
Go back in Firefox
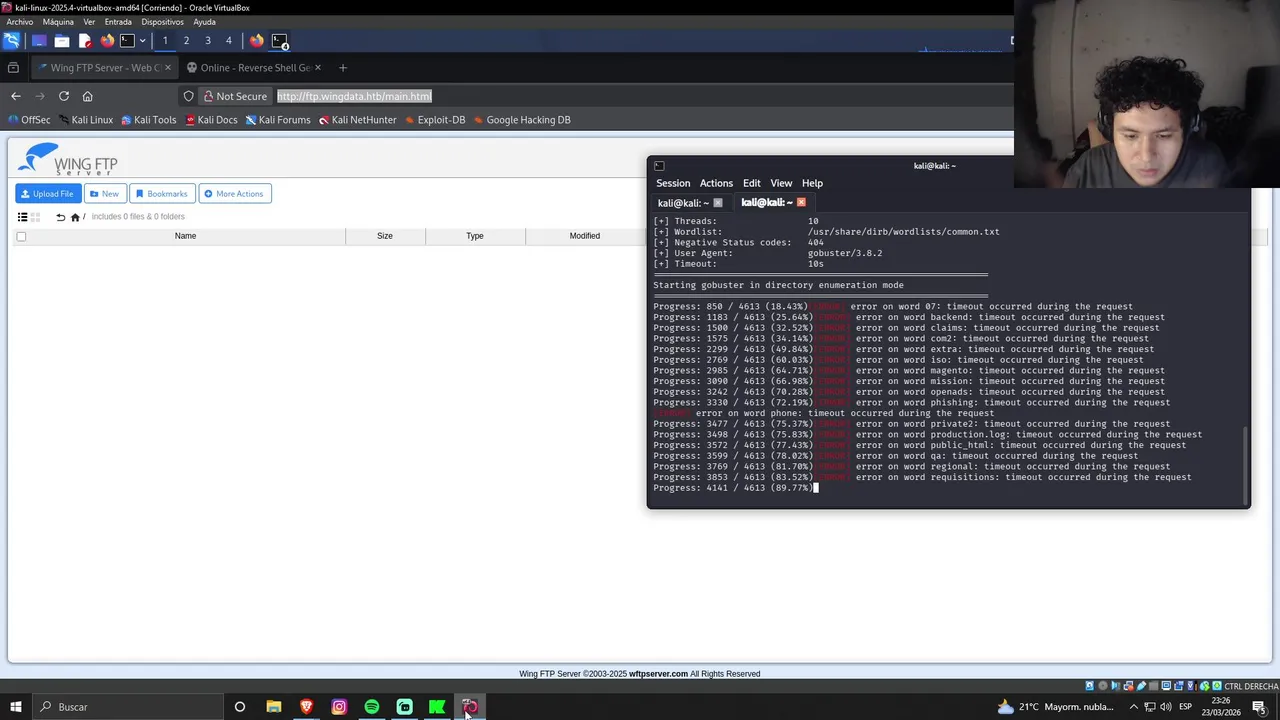tap(15, 96)
